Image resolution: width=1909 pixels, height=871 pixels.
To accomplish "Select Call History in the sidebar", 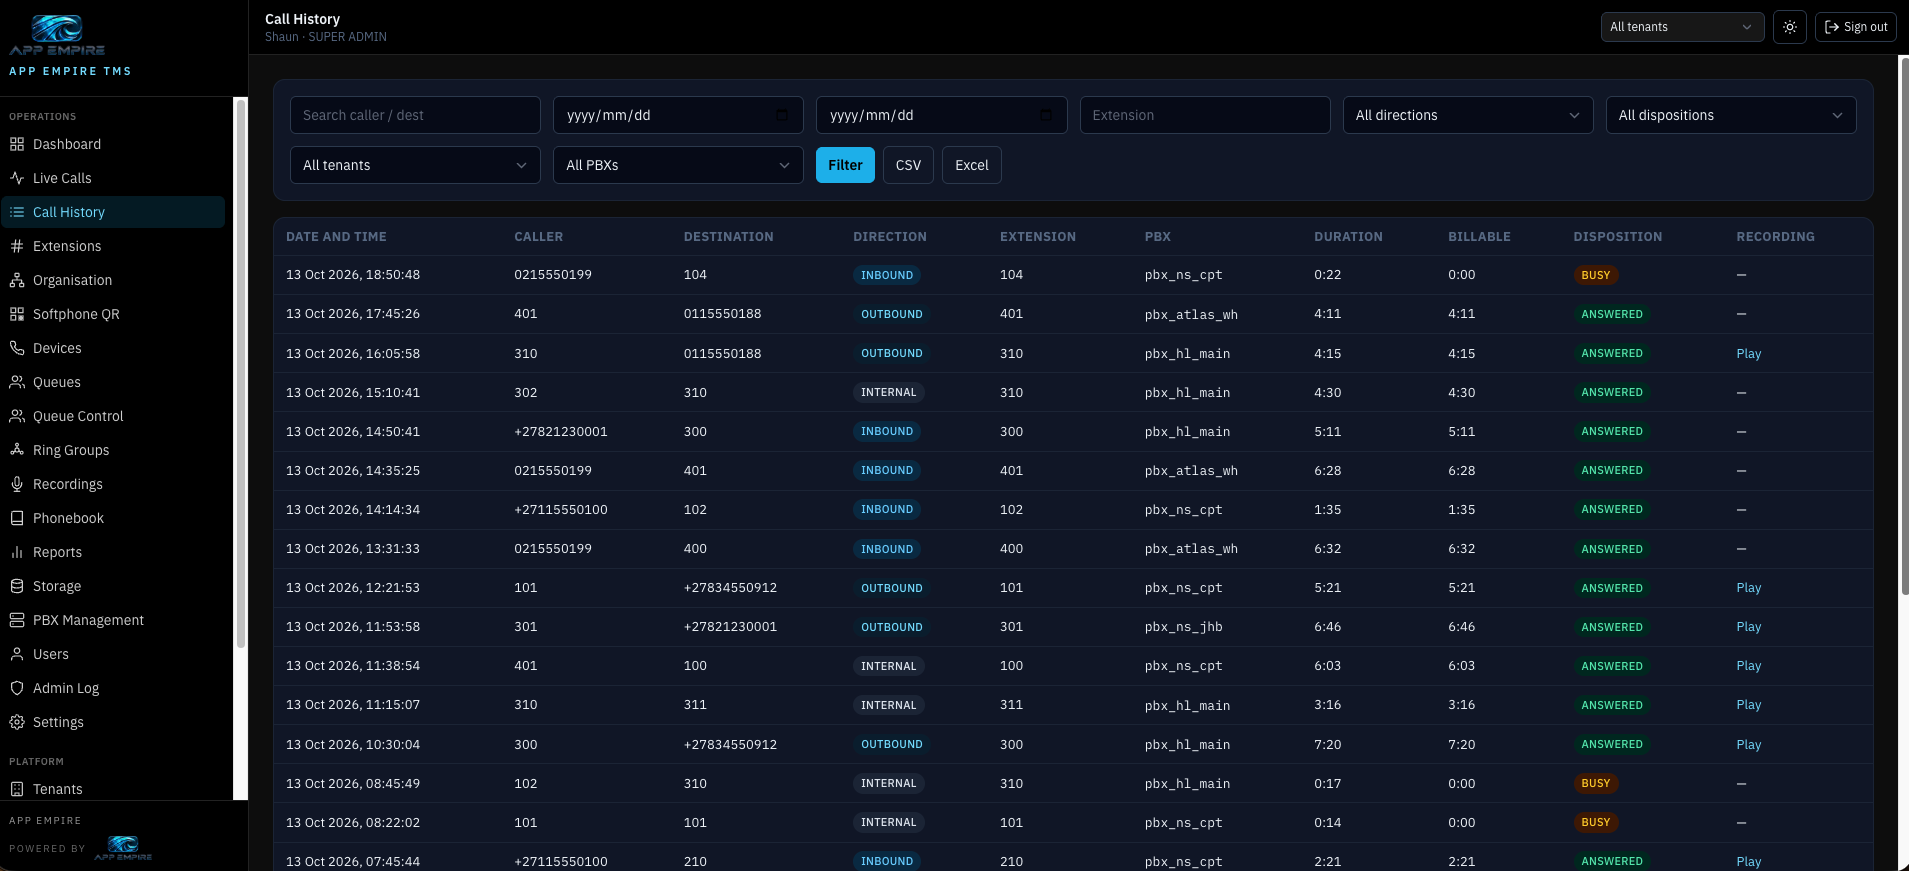I will 113,212.
